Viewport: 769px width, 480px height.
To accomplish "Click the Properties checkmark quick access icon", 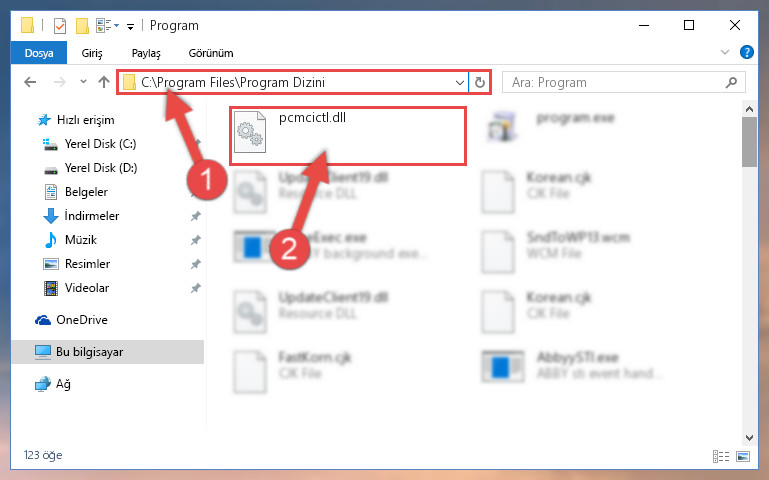I will click(59, 25).
